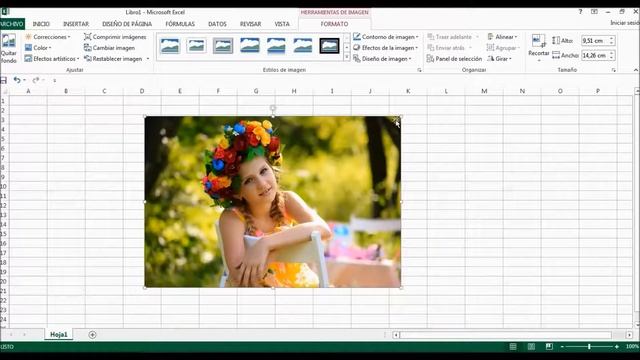Open Contorno de imagen dropdown

pyautogui.click(x=386, y=37)
